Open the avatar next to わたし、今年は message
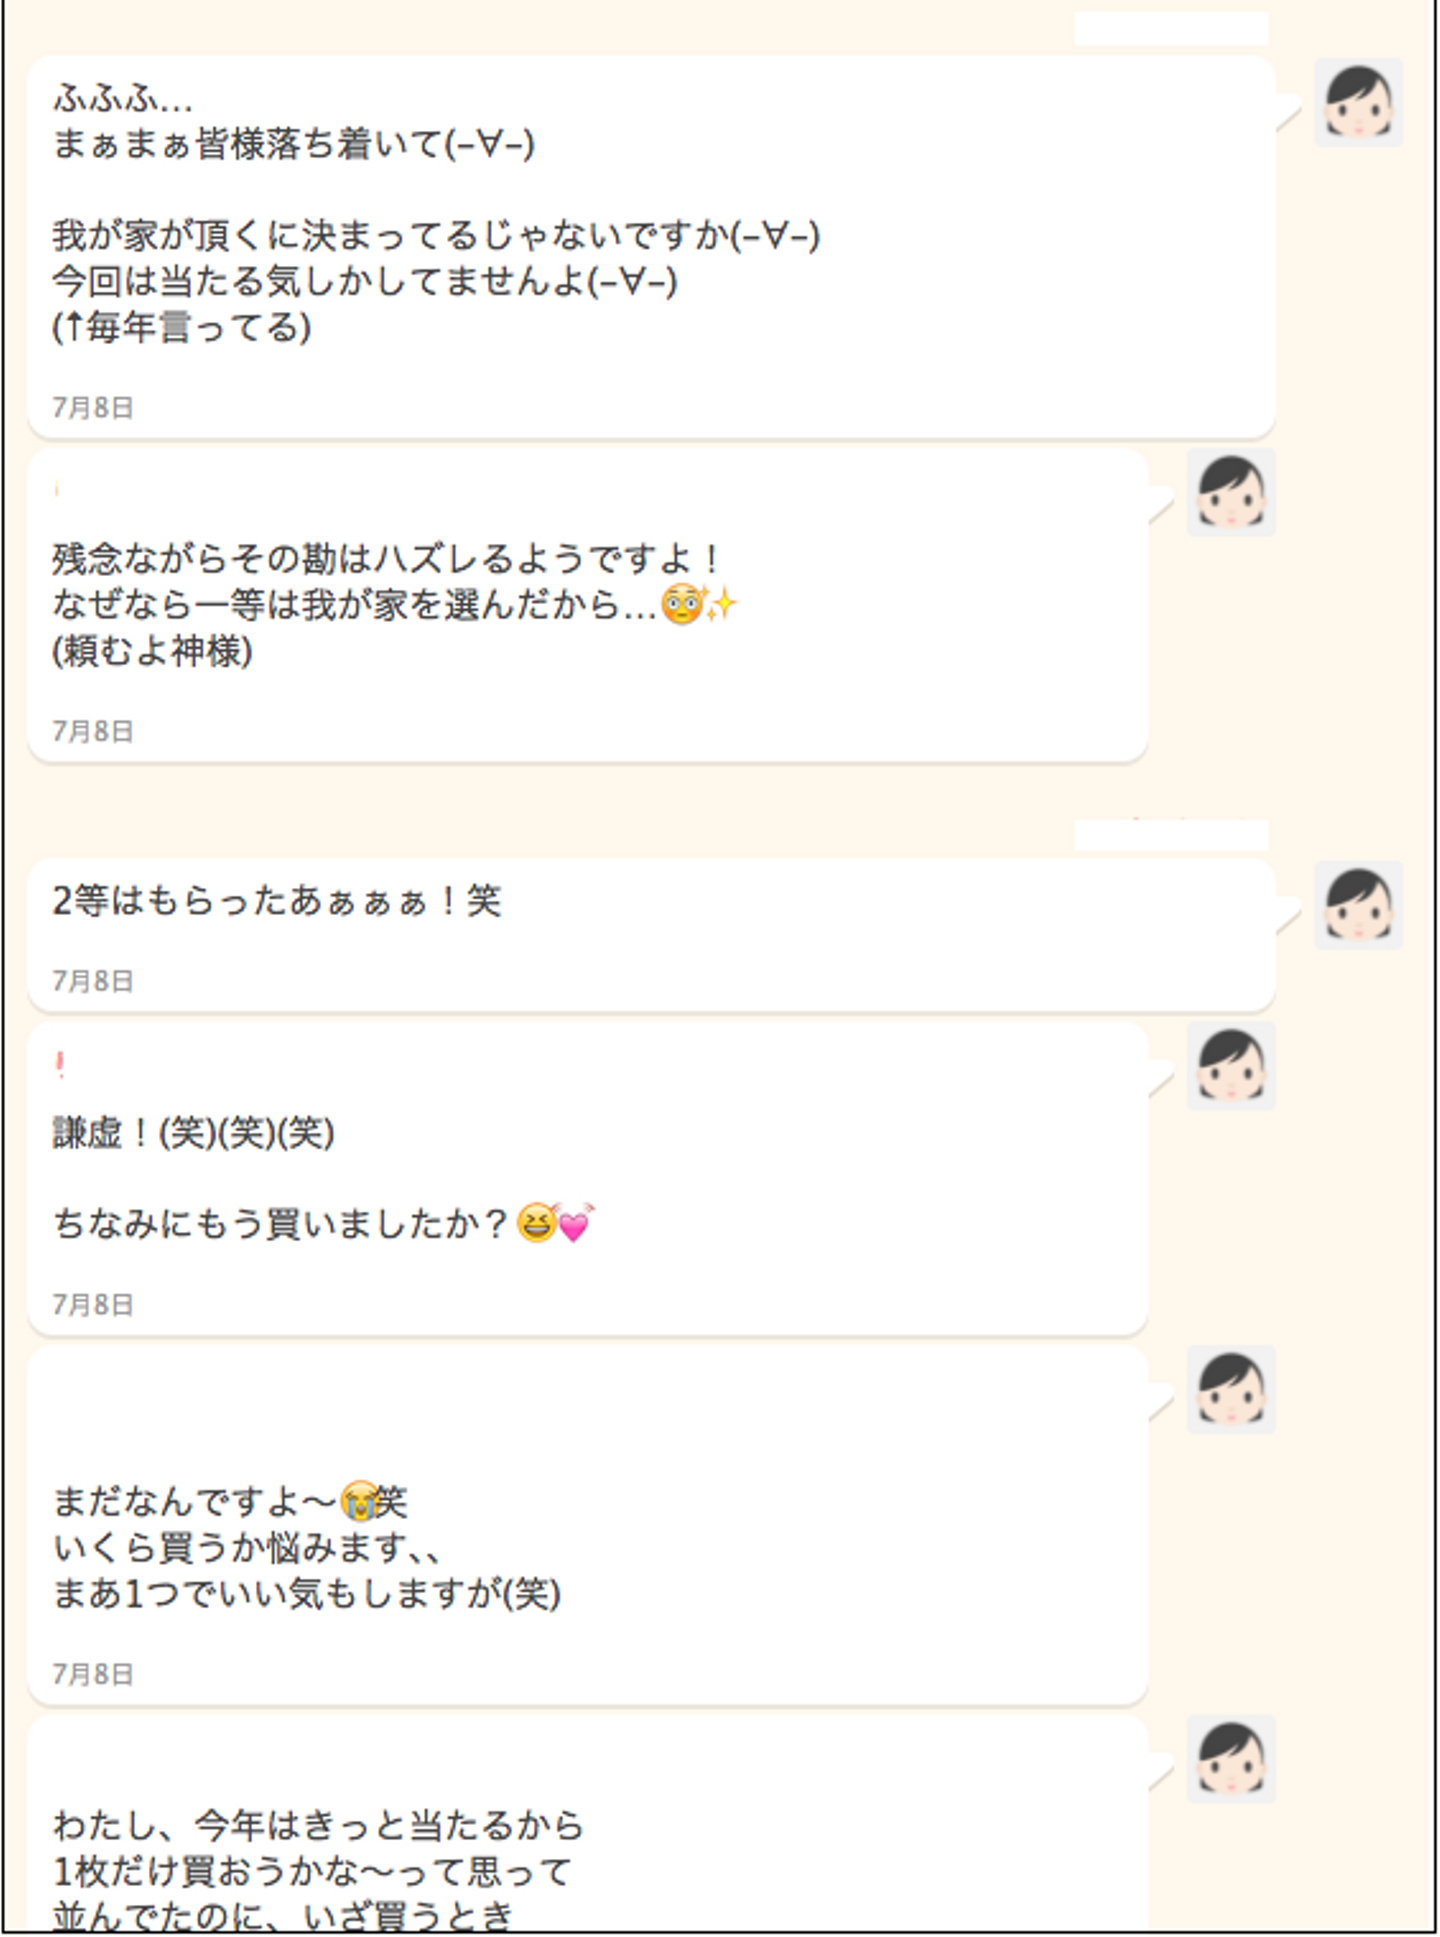 (1230, 1759)
